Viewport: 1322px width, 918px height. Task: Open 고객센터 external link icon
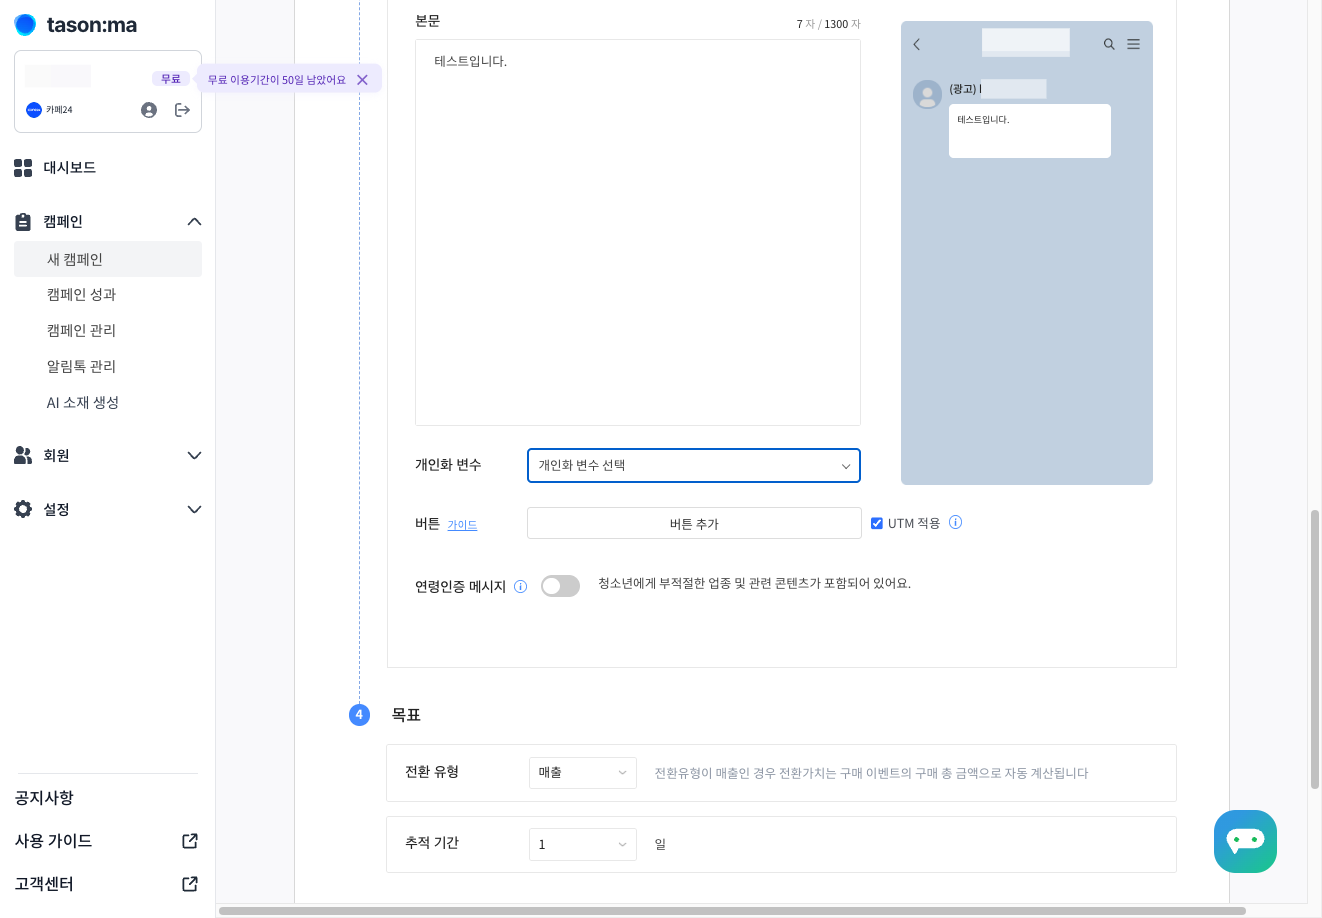(190, 884)
